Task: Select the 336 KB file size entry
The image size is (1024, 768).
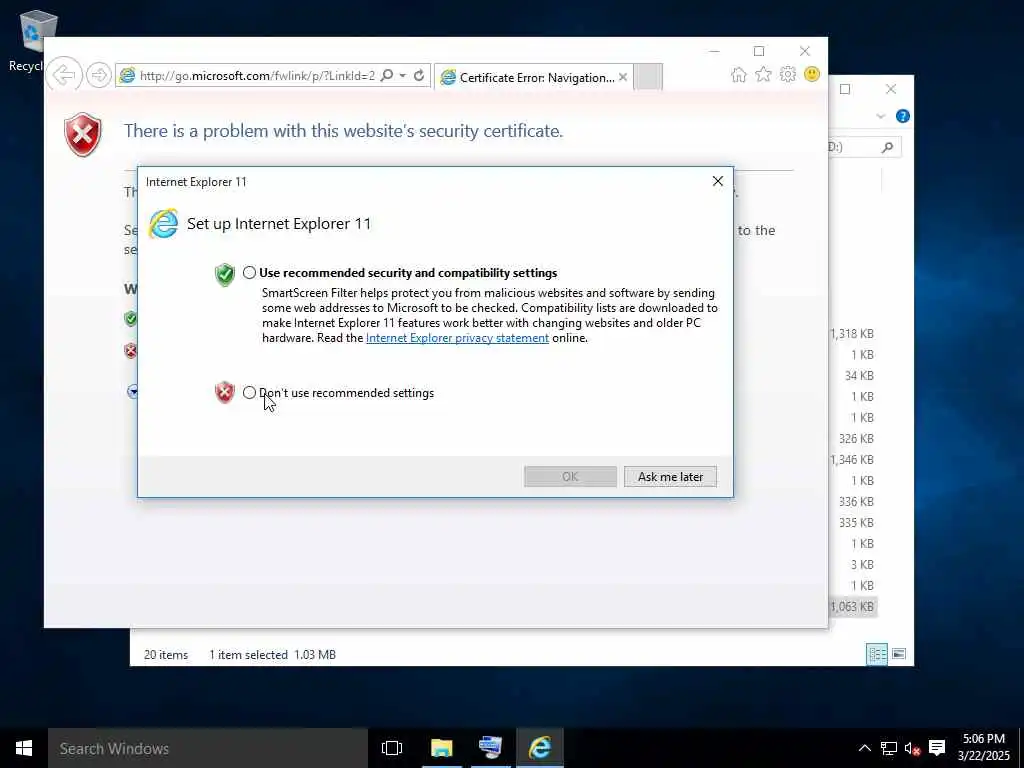Action: (856, 502)
